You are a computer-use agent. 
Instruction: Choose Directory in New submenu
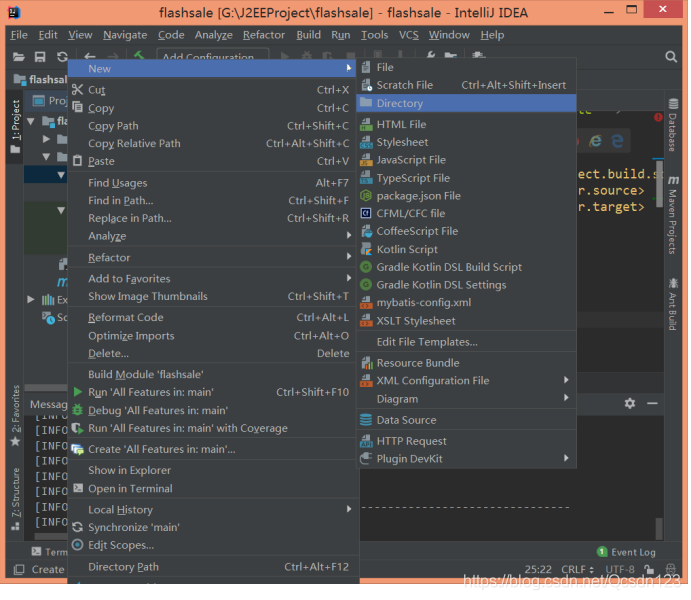click(x=466, y=103)
